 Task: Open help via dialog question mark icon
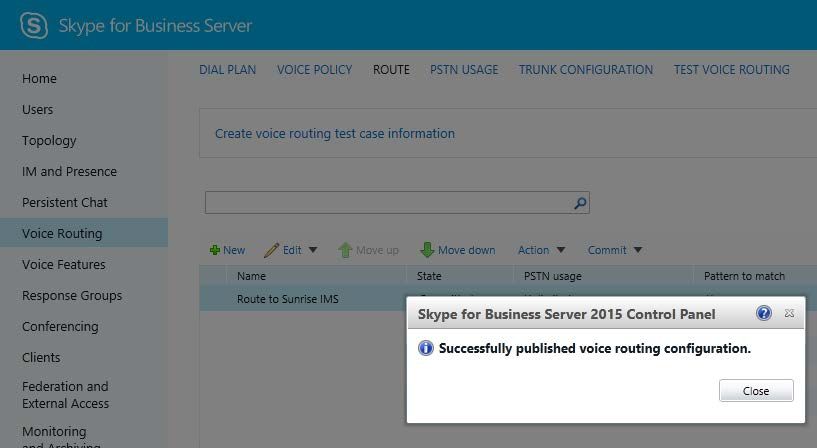point(764,313)
